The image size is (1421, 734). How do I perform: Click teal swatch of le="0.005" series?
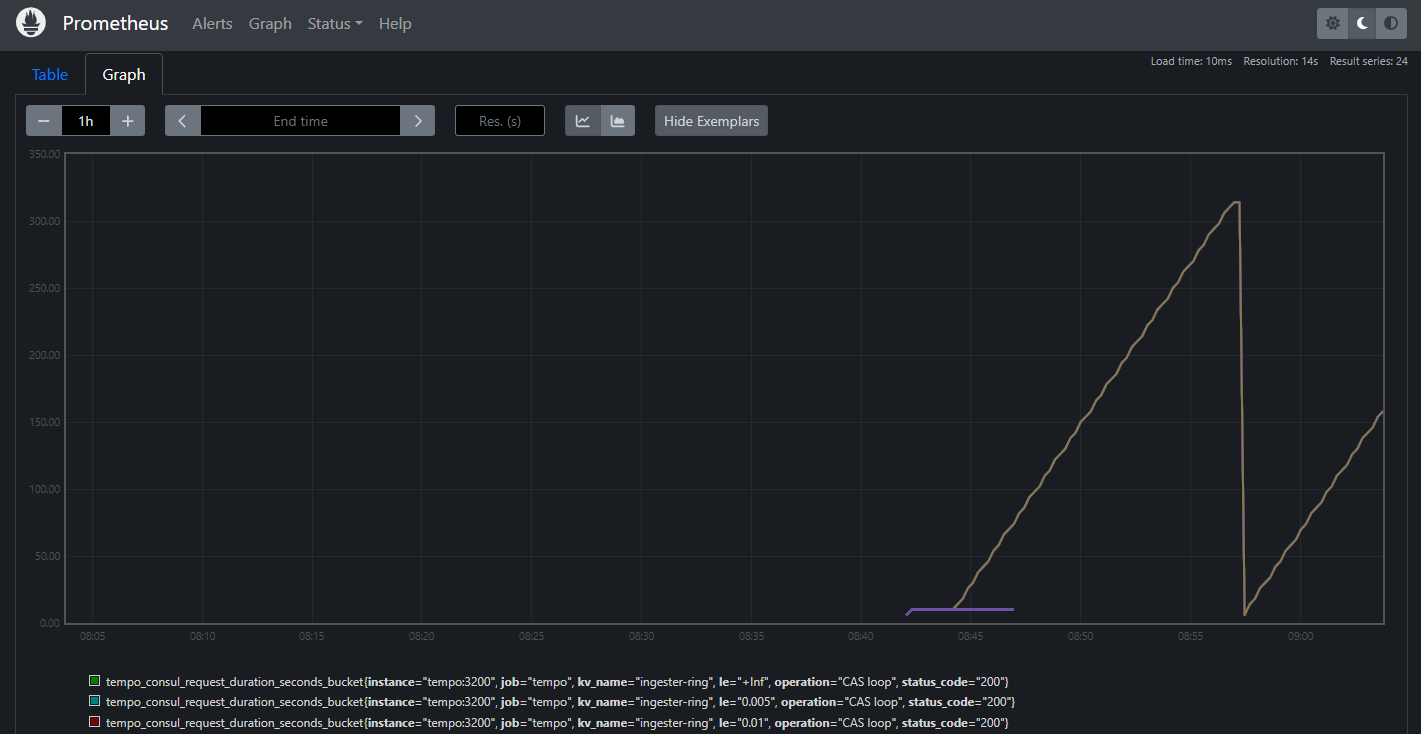click(95, 702)
